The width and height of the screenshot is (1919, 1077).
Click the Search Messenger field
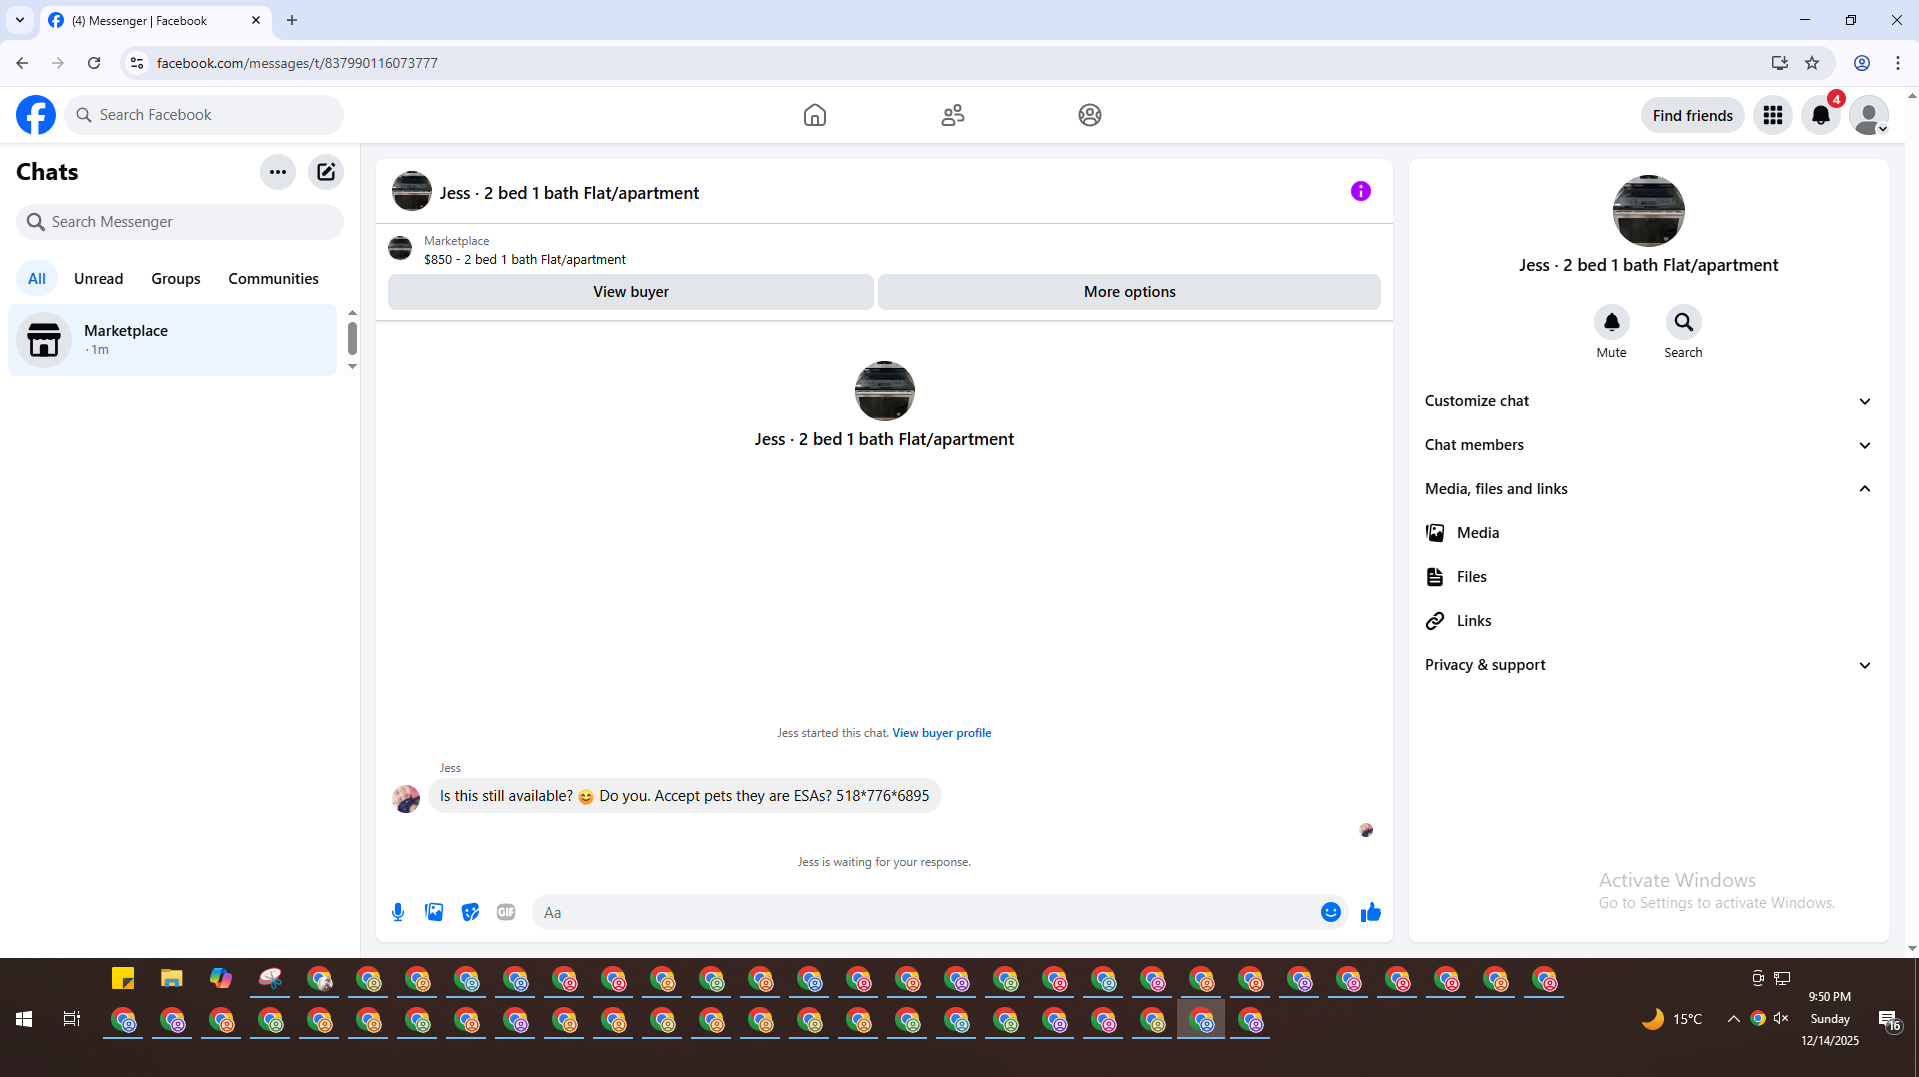180,222
